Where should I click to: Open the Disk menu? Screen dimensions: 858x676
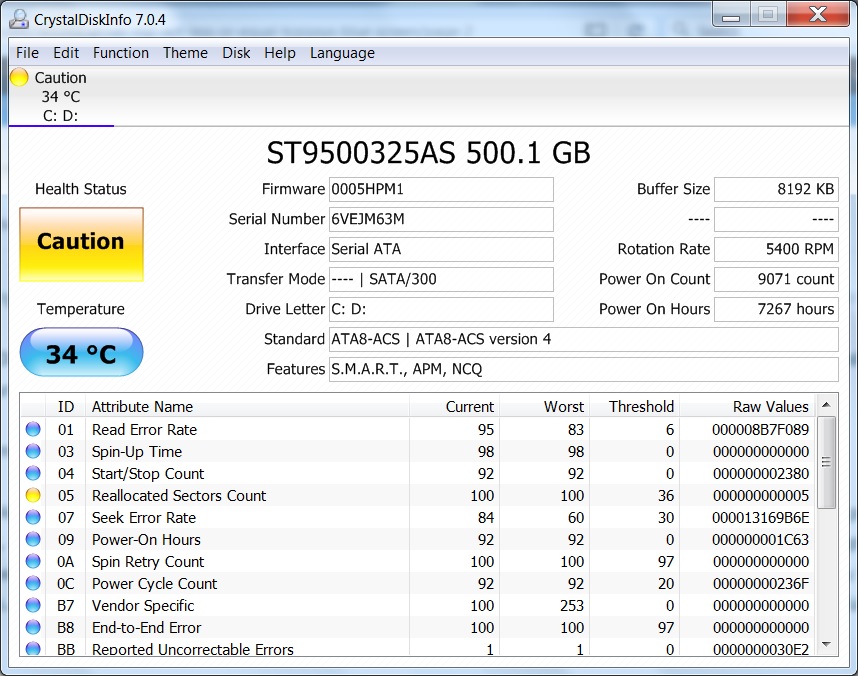click(236, 53)
